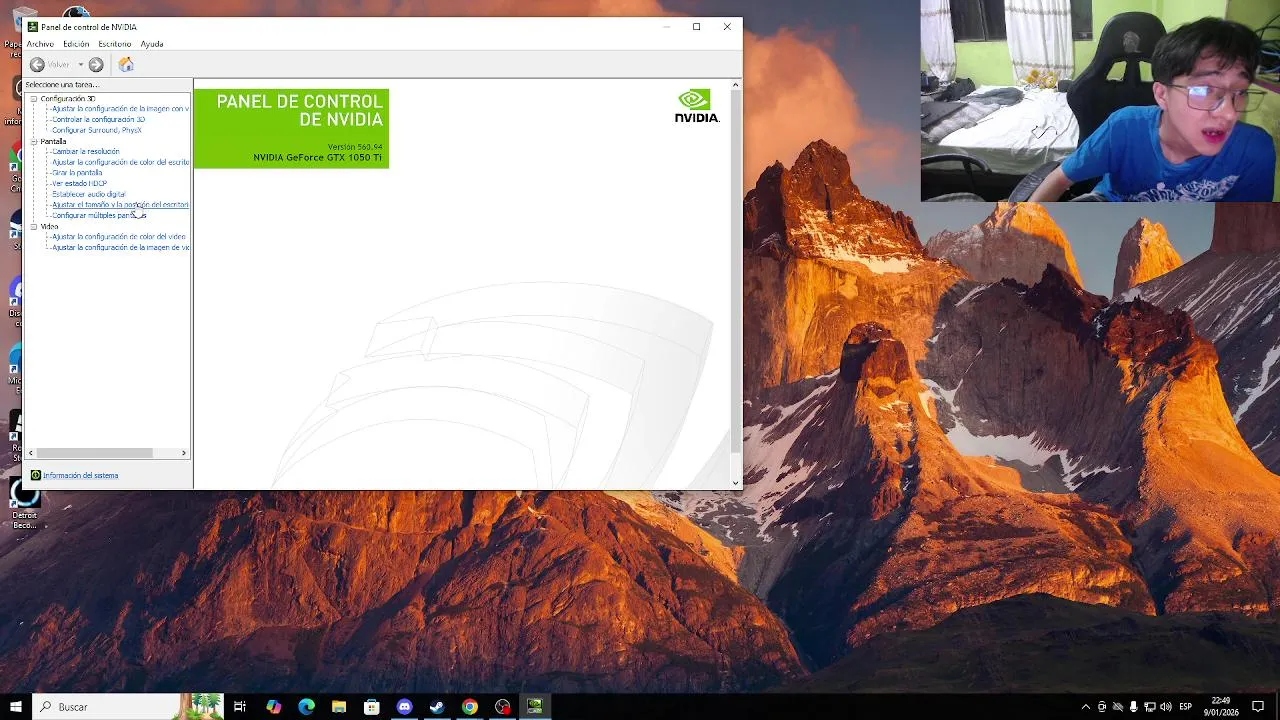The image size is (1280, 720).
Task: Show hidden system tray icons
Action: point(1086,707)
